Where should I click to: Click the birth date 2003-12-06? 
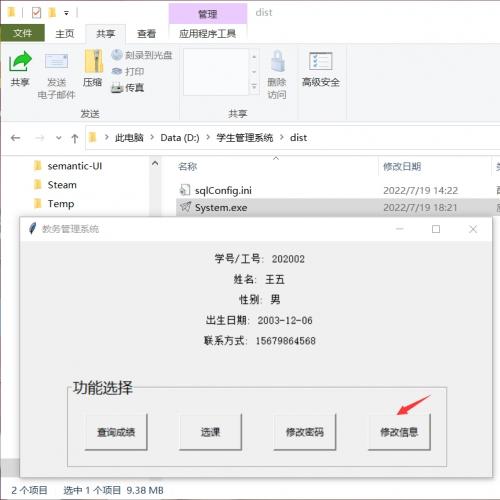point(285,320)
